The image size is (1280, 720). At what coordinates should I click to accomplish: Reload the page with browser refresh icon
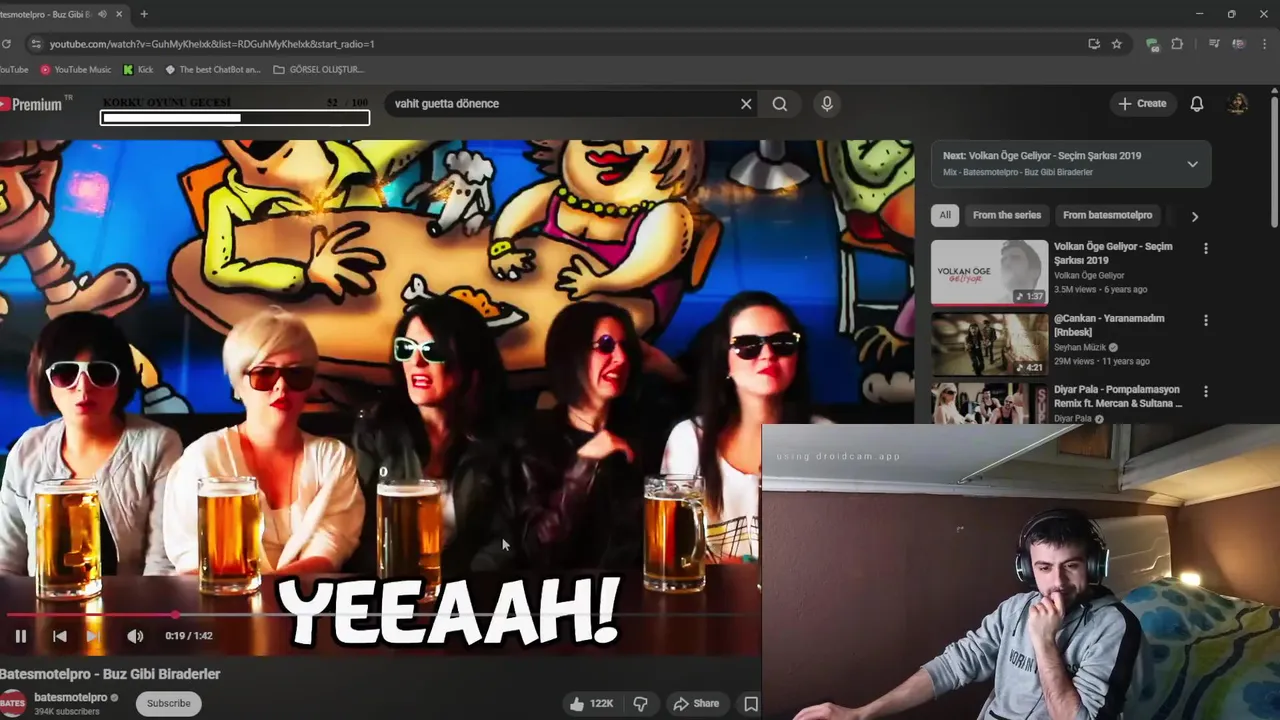[x=6, y=44]
